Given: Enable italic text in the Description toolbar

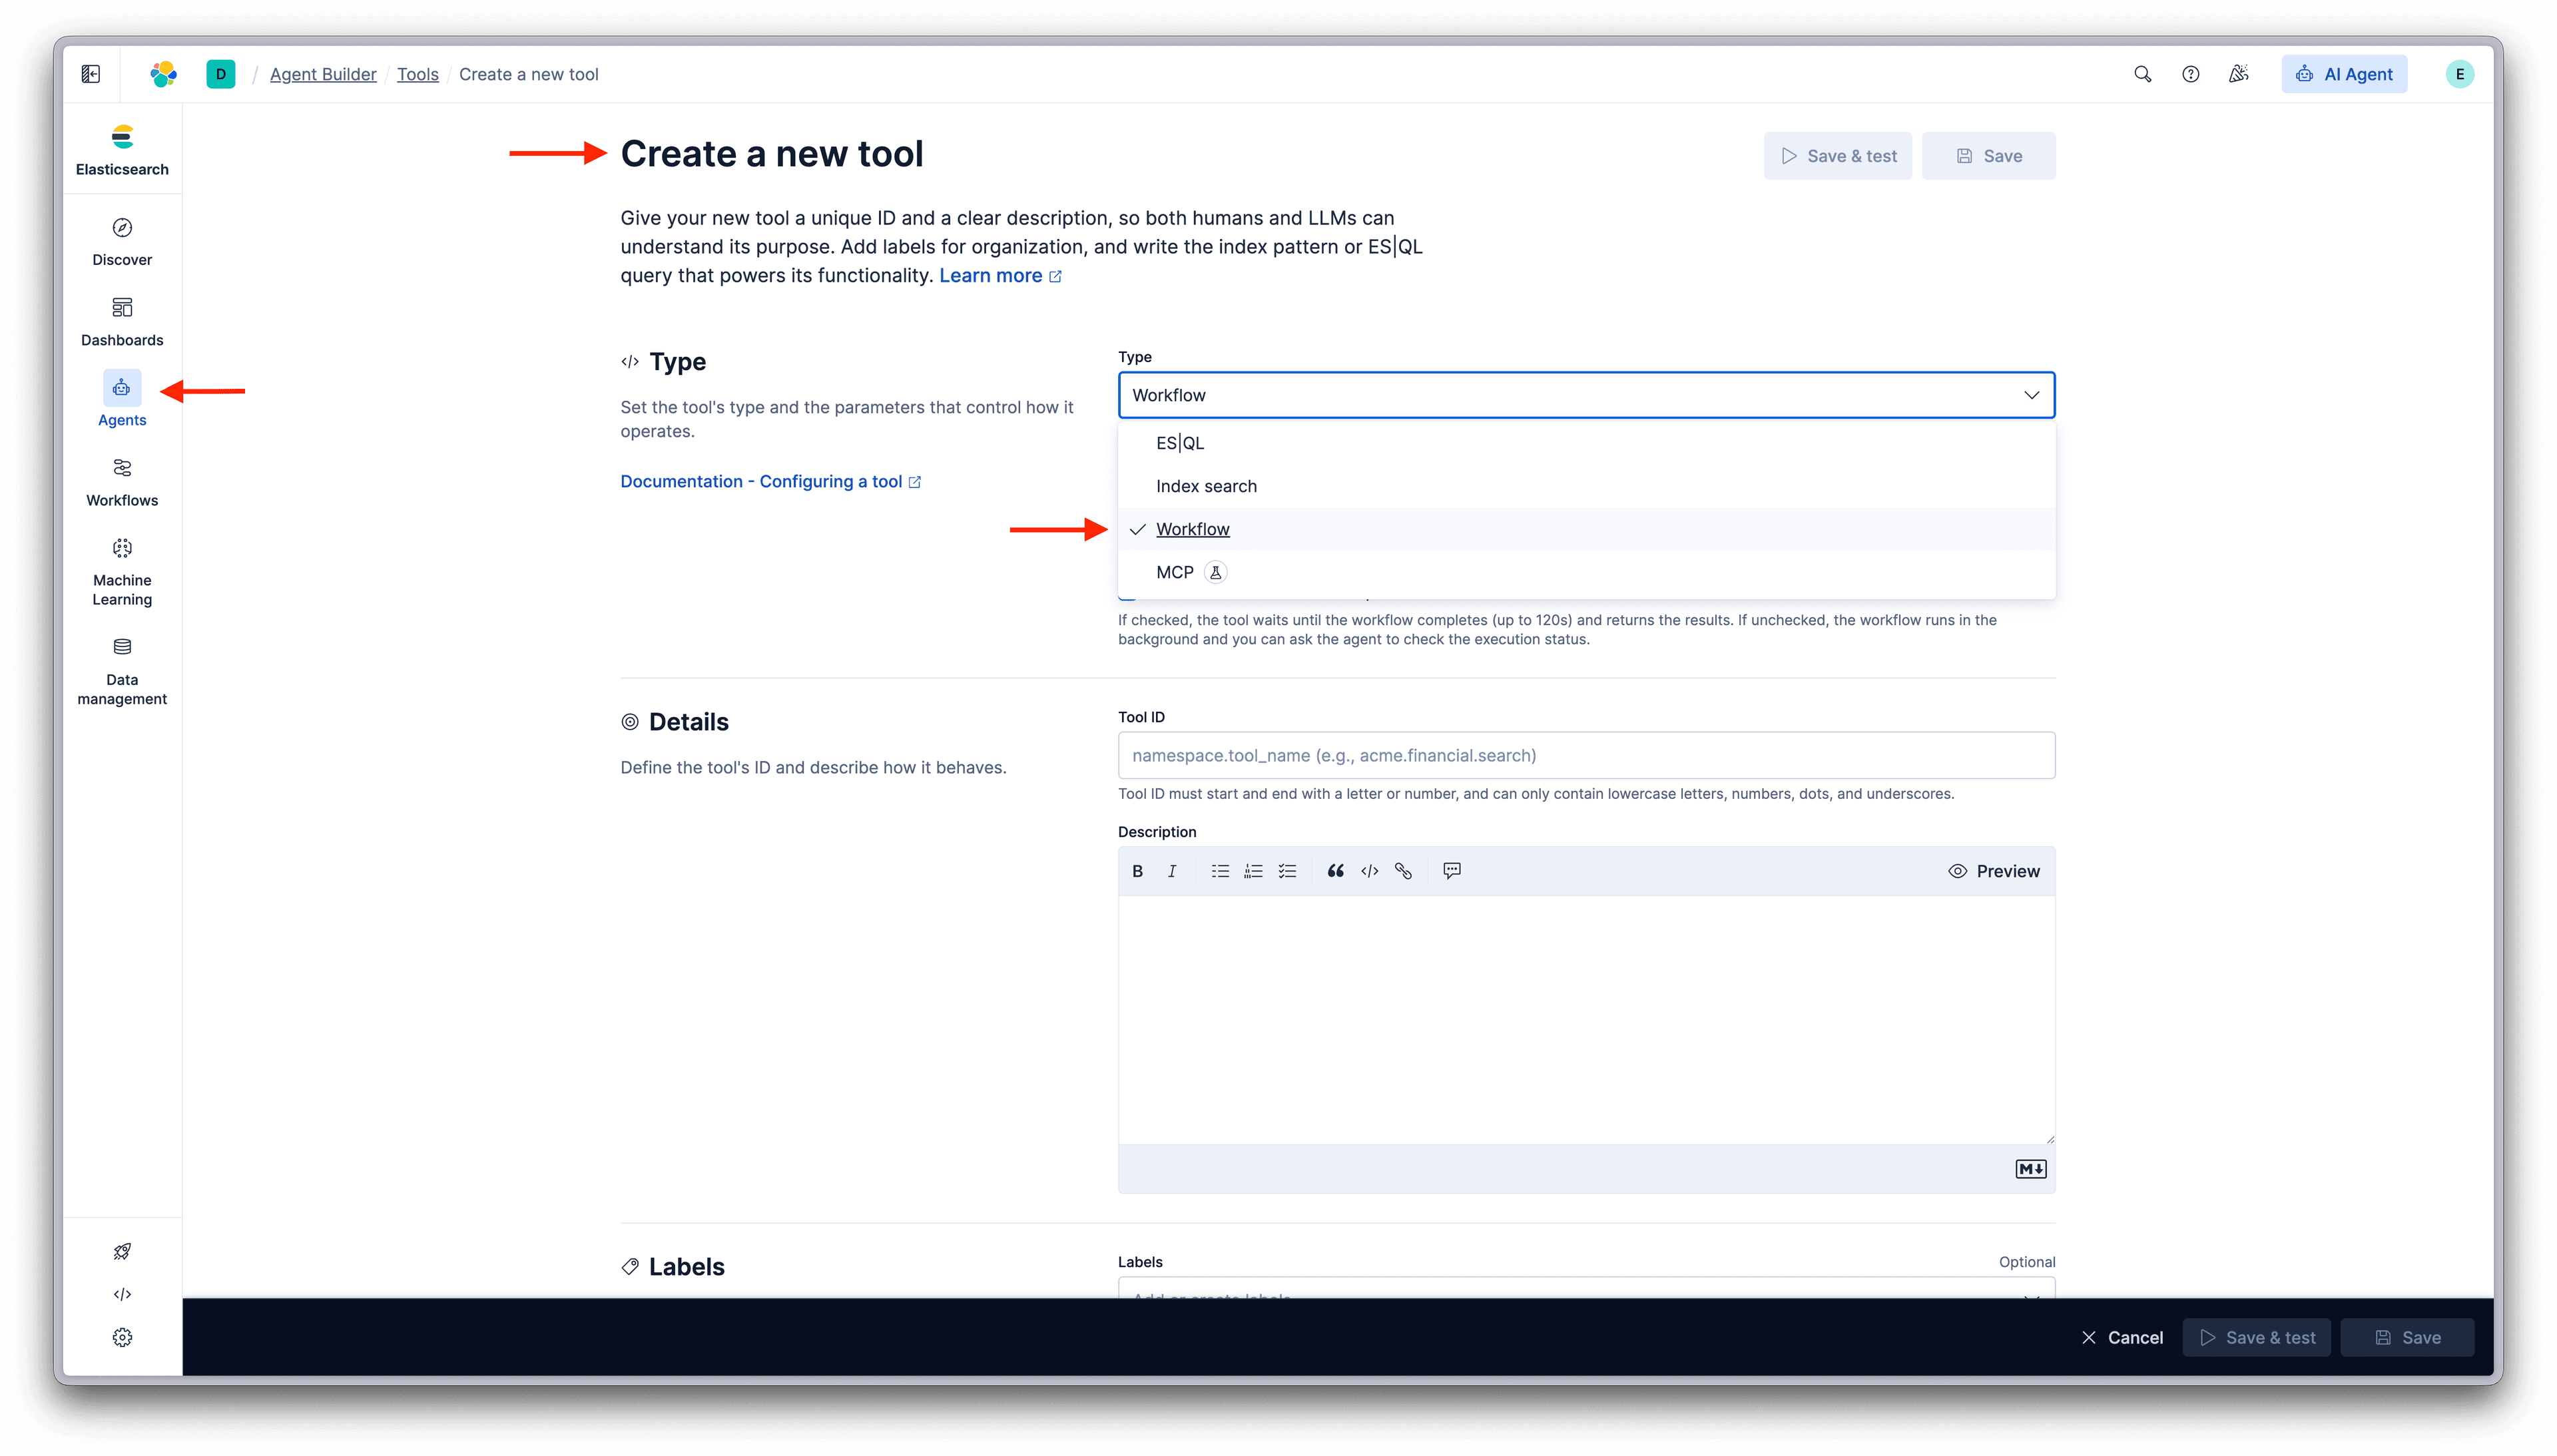Looking at the screenshot, I should click(x=1171, y=871).
